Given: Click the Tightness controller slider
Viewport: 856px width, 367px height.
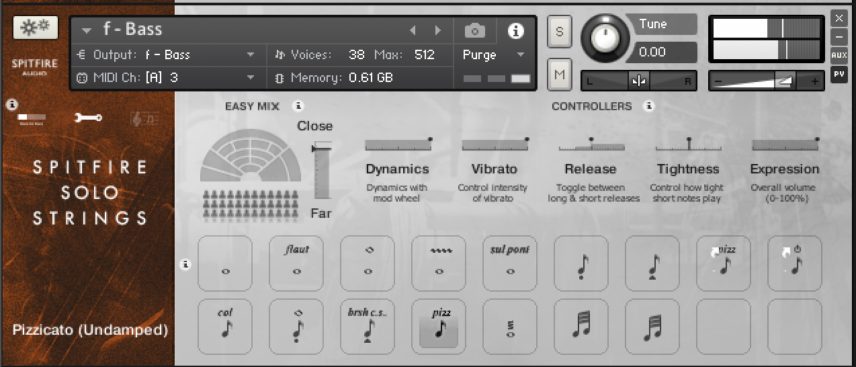Looking at the screenshot, I should [x=688, y=144].
